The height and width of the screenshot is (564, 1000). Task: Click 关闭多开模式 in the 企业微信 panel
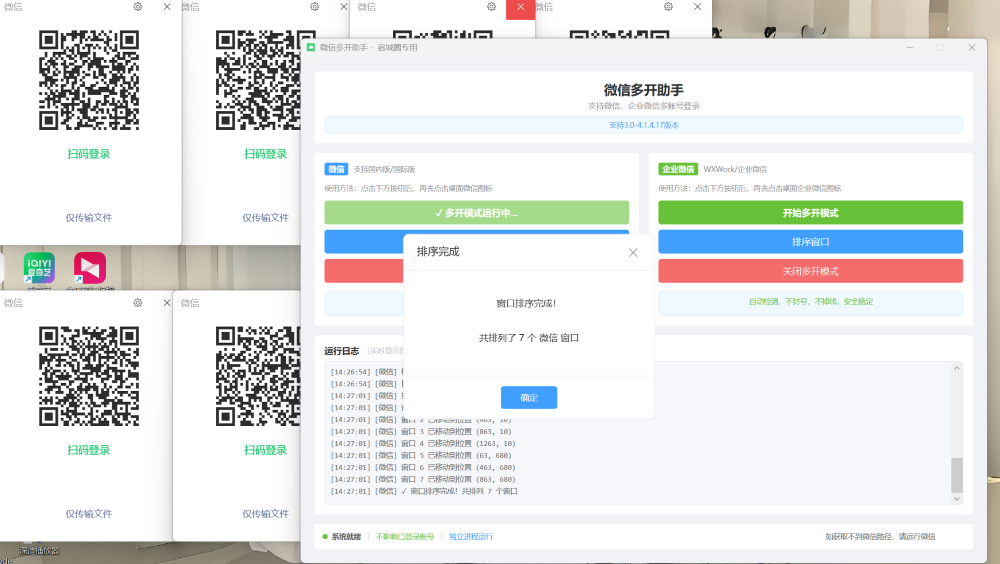[x=811, y=271]
